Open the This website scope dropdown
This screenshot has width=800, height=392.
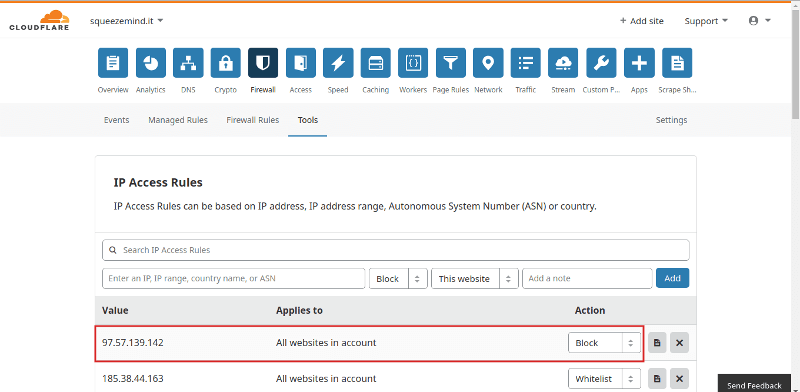click(x=475, y=279)
